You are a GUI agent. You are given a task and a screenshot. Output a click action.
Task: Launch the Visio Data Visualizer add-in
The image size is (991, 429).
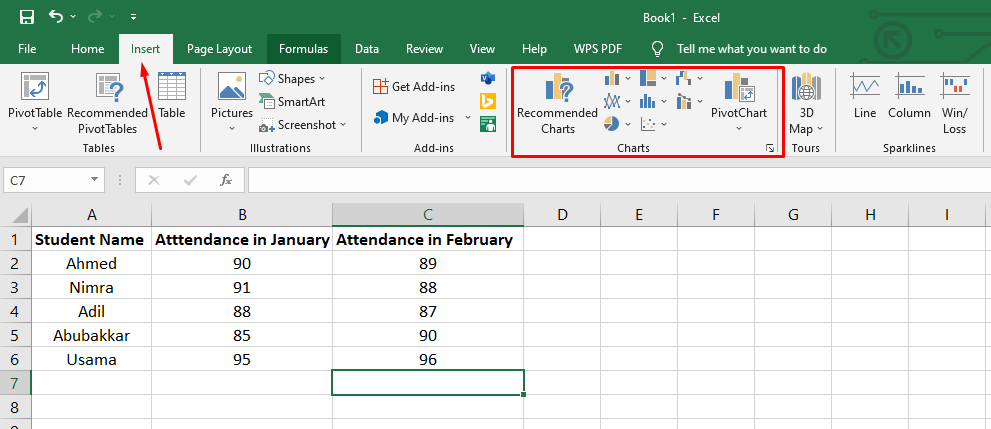click(x=488, y=78)
